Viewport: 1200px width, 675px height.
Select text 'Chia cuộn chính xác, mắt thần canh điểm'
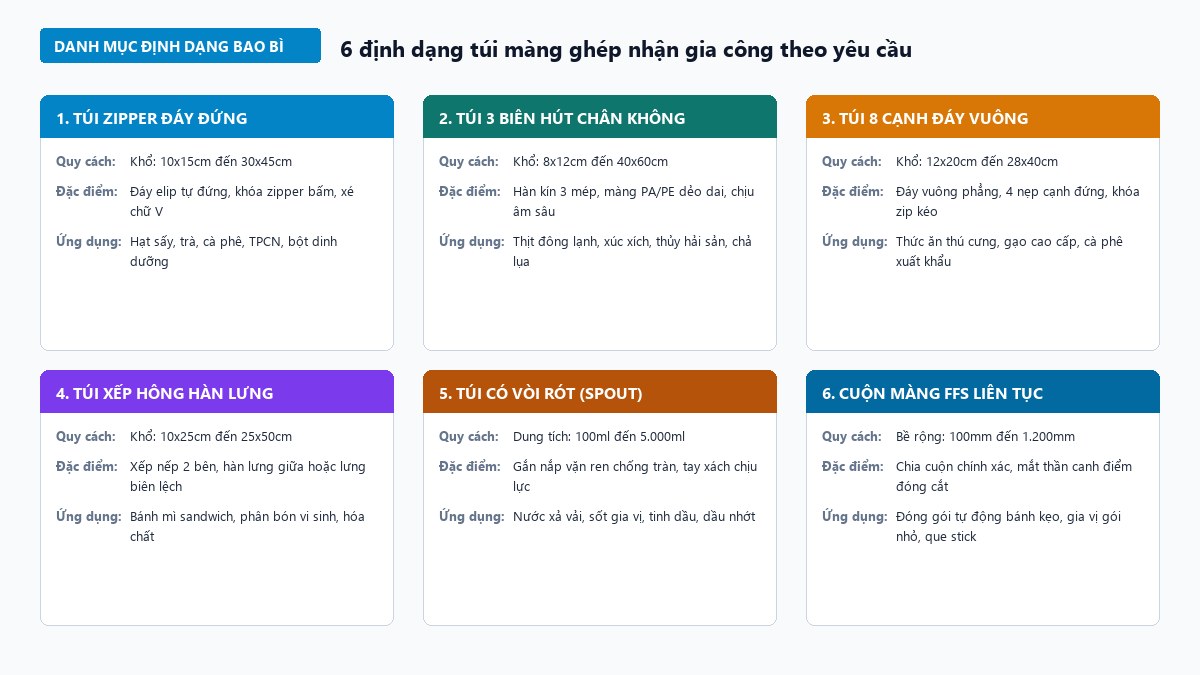pos(1014,466)
